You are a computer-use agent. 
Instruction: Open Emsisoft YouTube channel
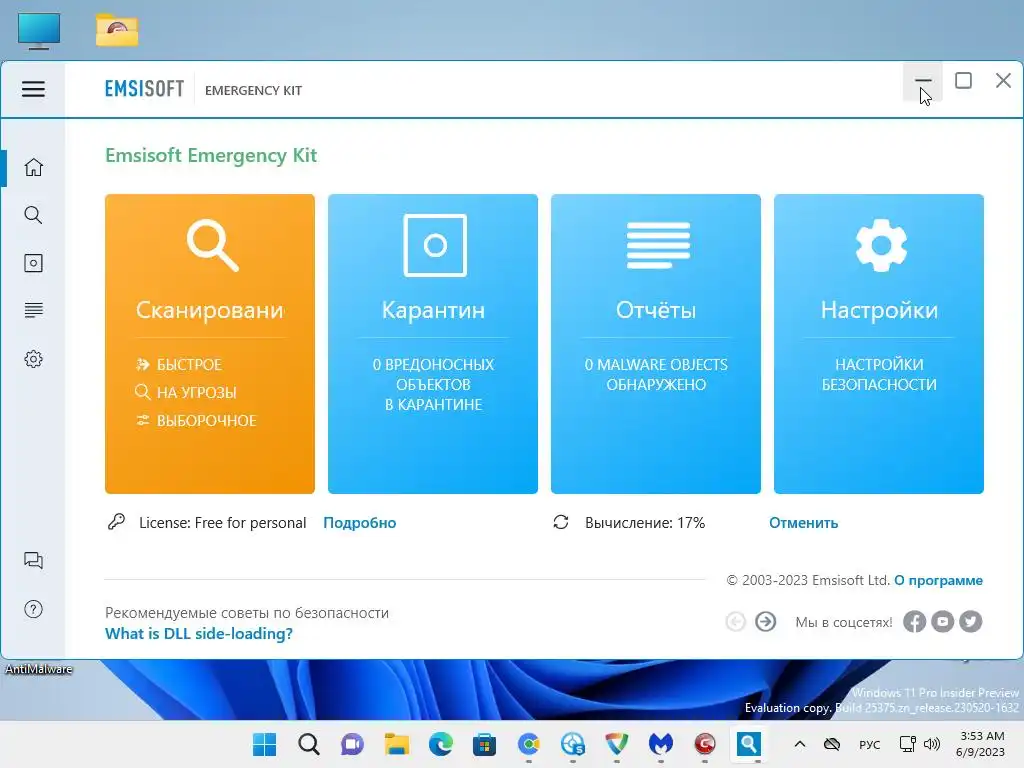(942, 622)
